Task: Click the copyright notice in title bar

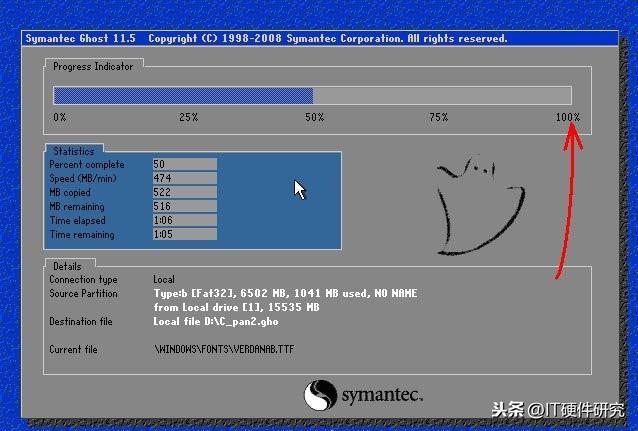Action: click(x=328, y=39)
